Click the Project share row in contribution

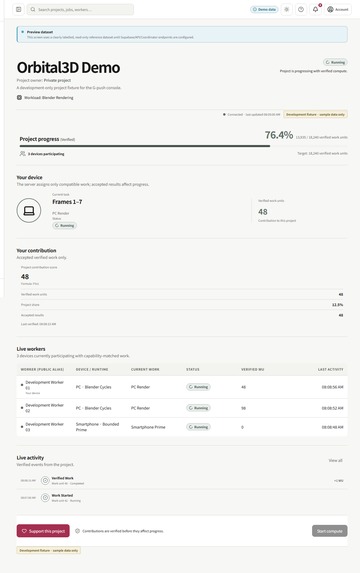(182, 305)
